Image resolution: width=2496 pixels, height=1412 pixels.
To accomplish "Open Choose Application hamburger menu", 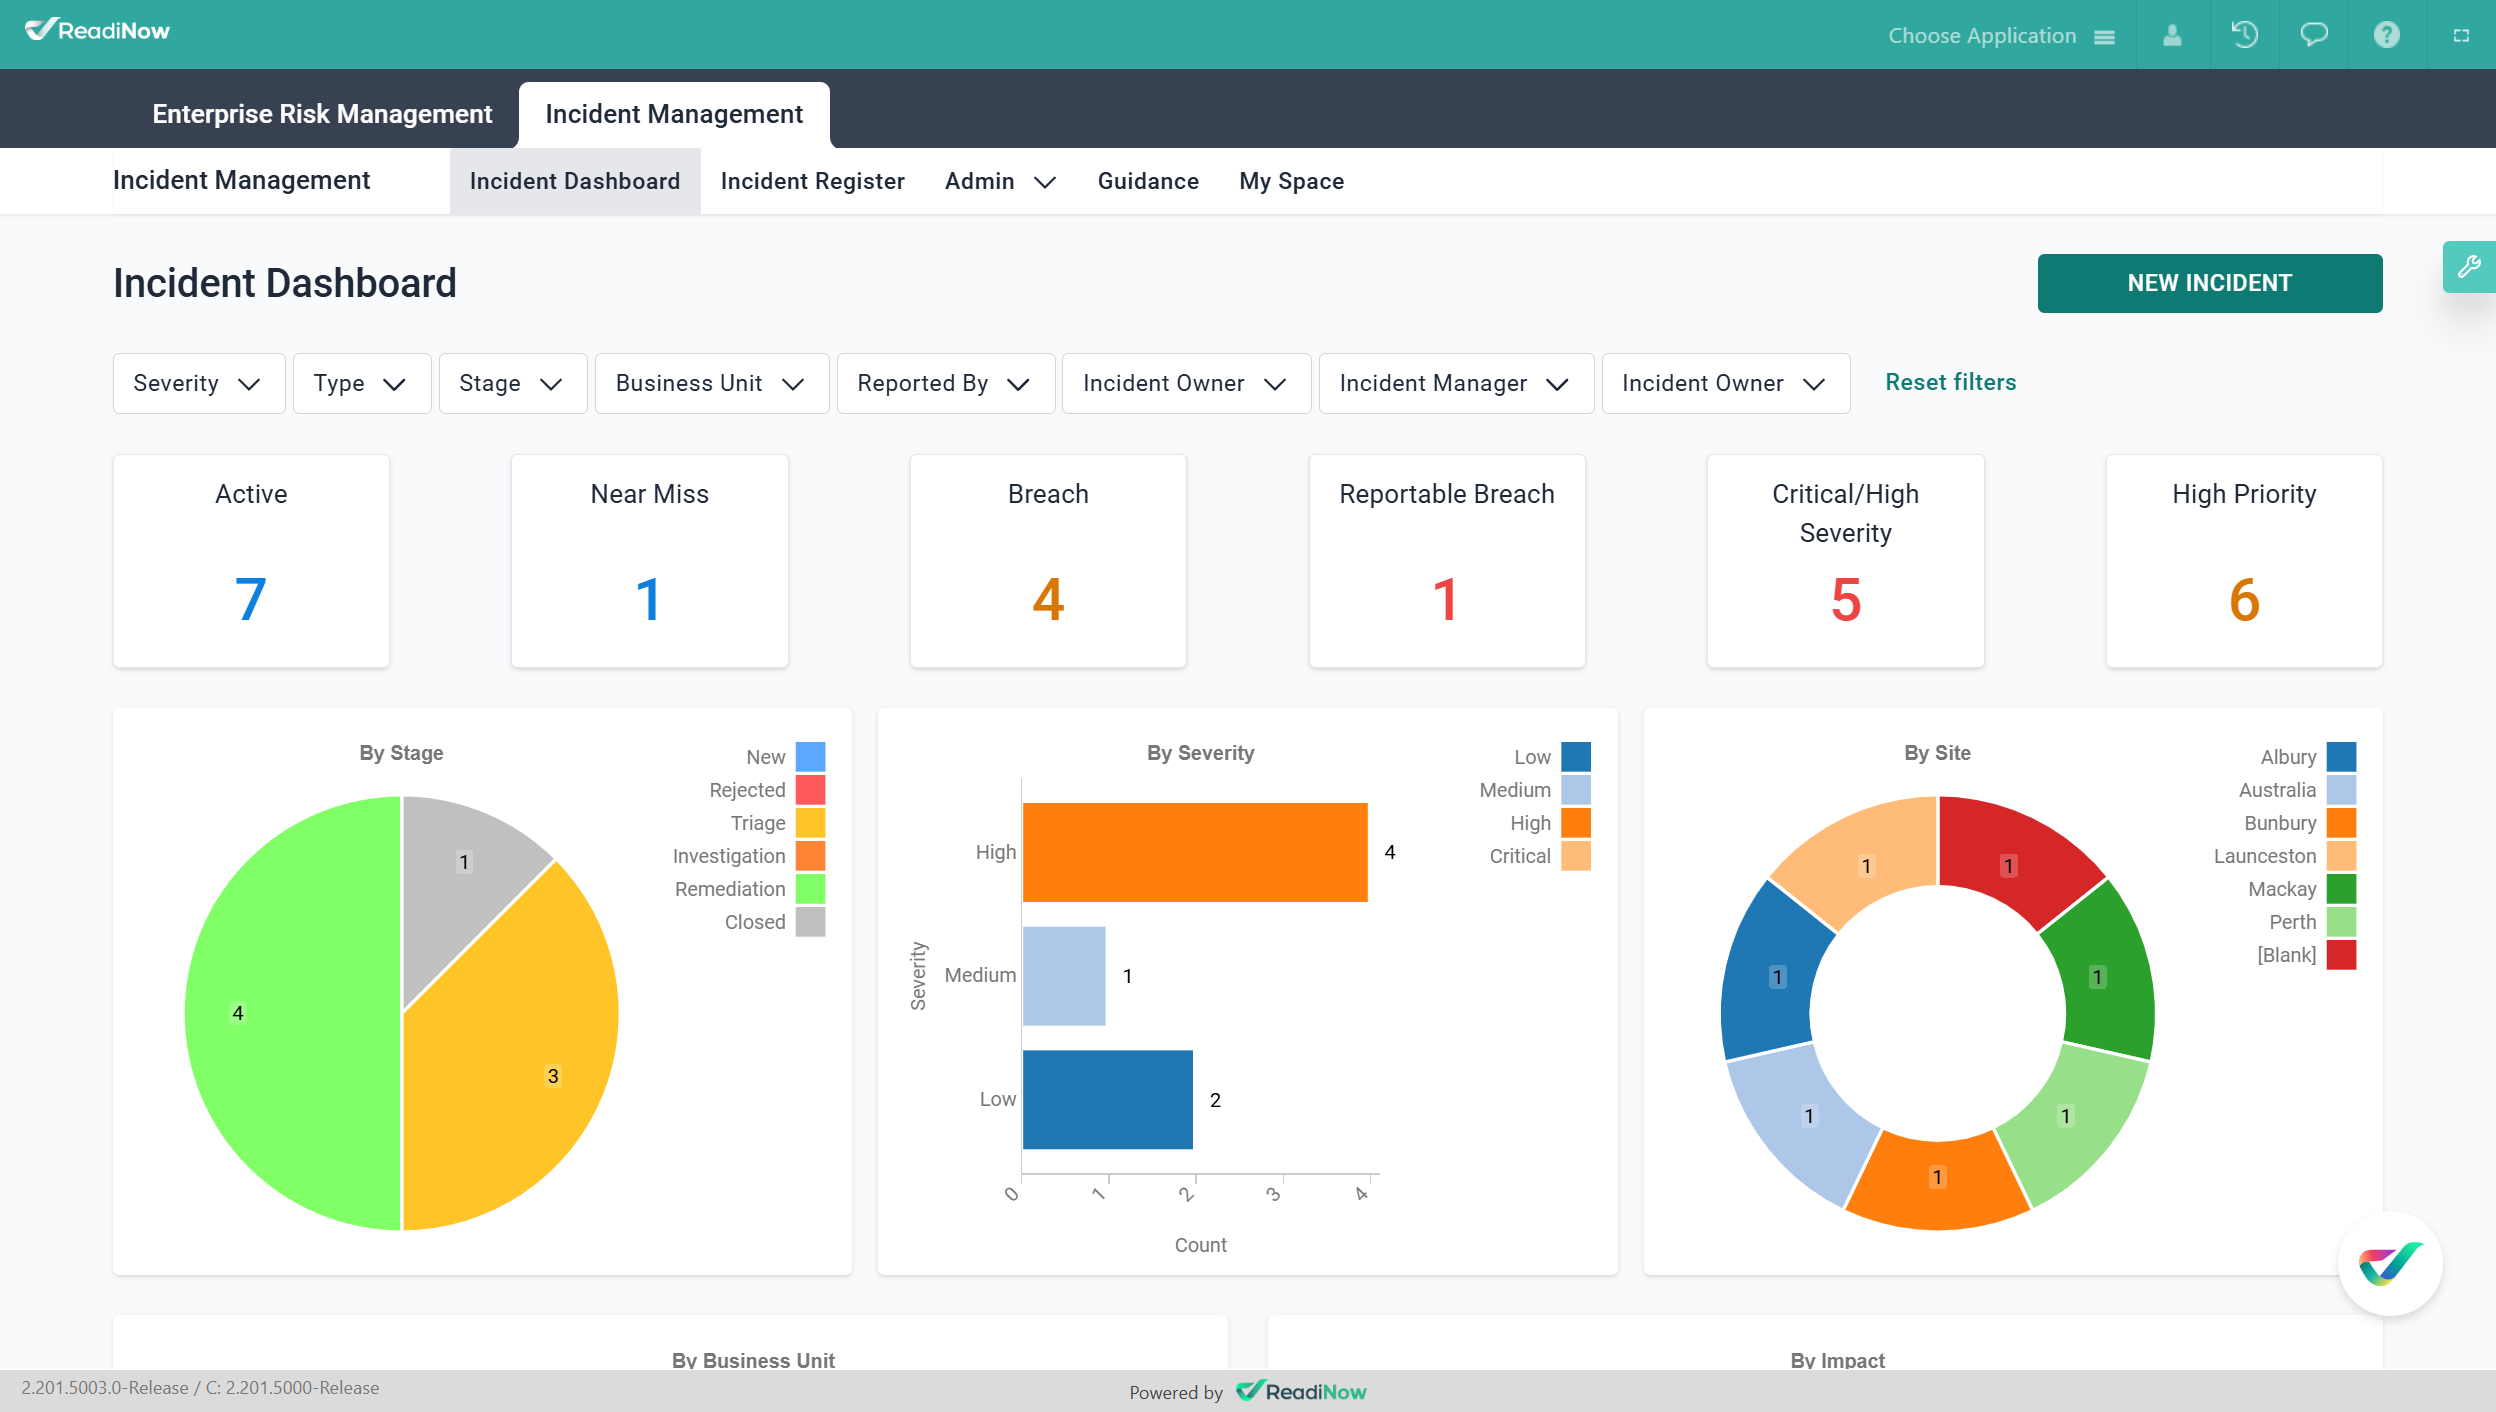I will tap(2104, 37).
